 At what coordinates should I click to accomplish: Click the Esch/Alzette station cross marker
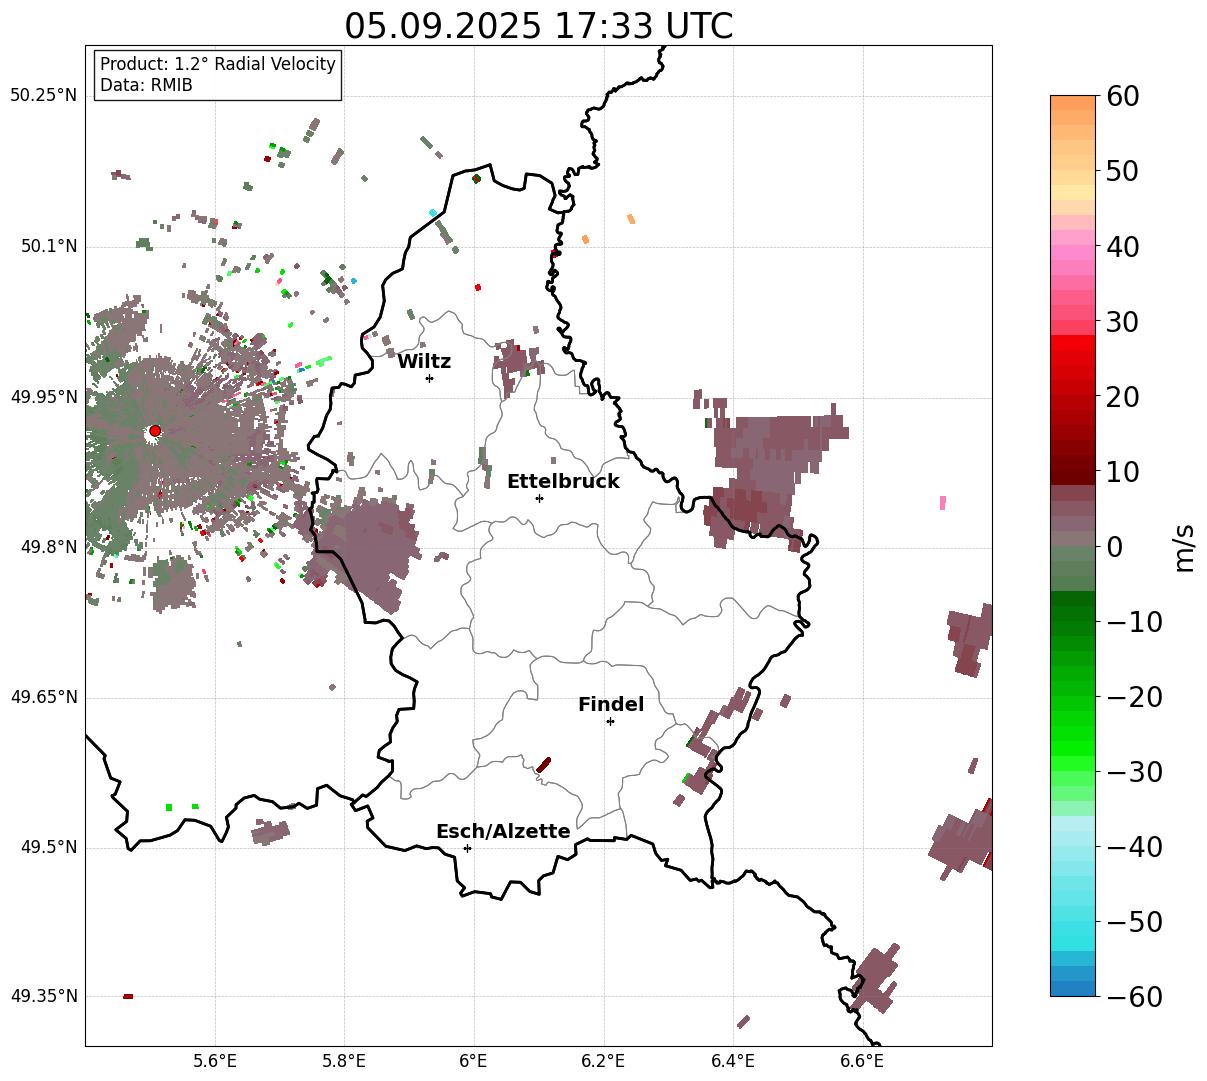[467, 848]
